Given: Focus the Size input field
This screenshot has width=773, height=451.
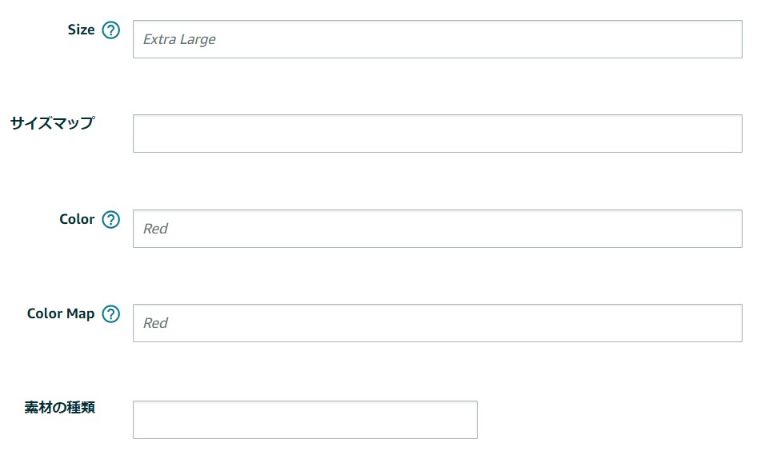Looking at the screenshot, I should (437, 39).
